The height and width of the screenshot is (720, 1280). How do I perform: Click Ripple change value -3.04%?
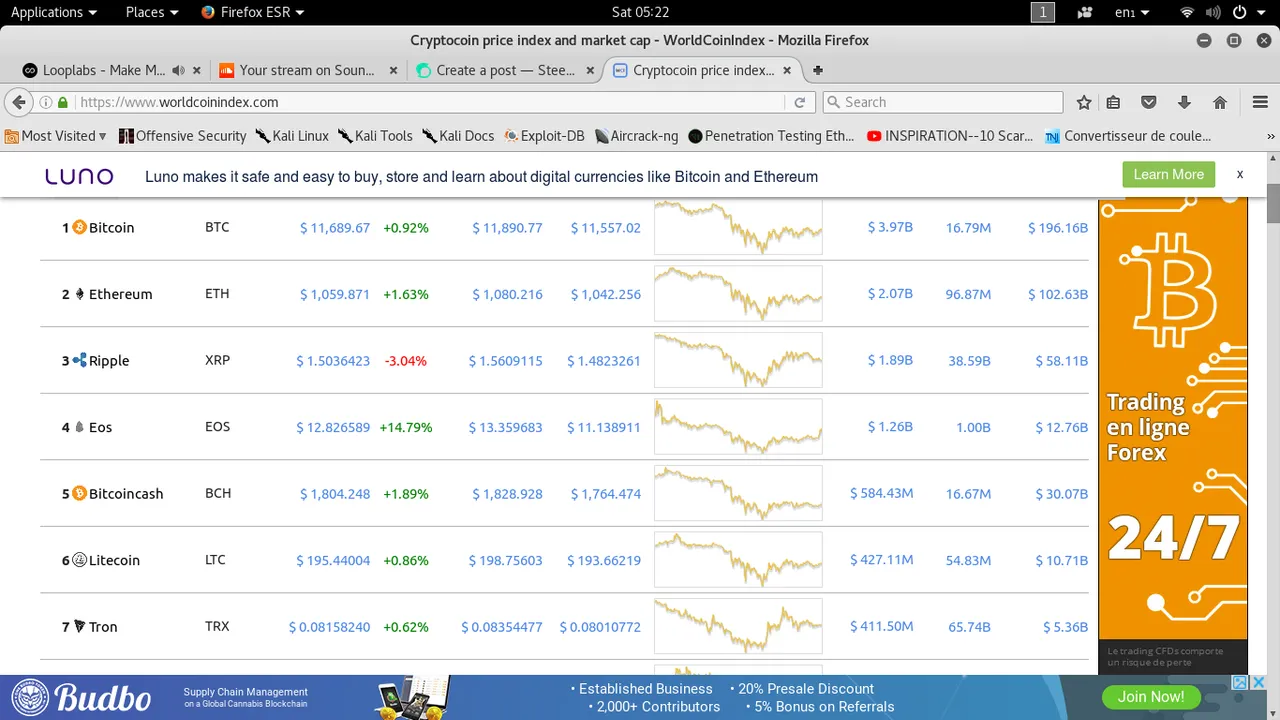click(406, 361)
